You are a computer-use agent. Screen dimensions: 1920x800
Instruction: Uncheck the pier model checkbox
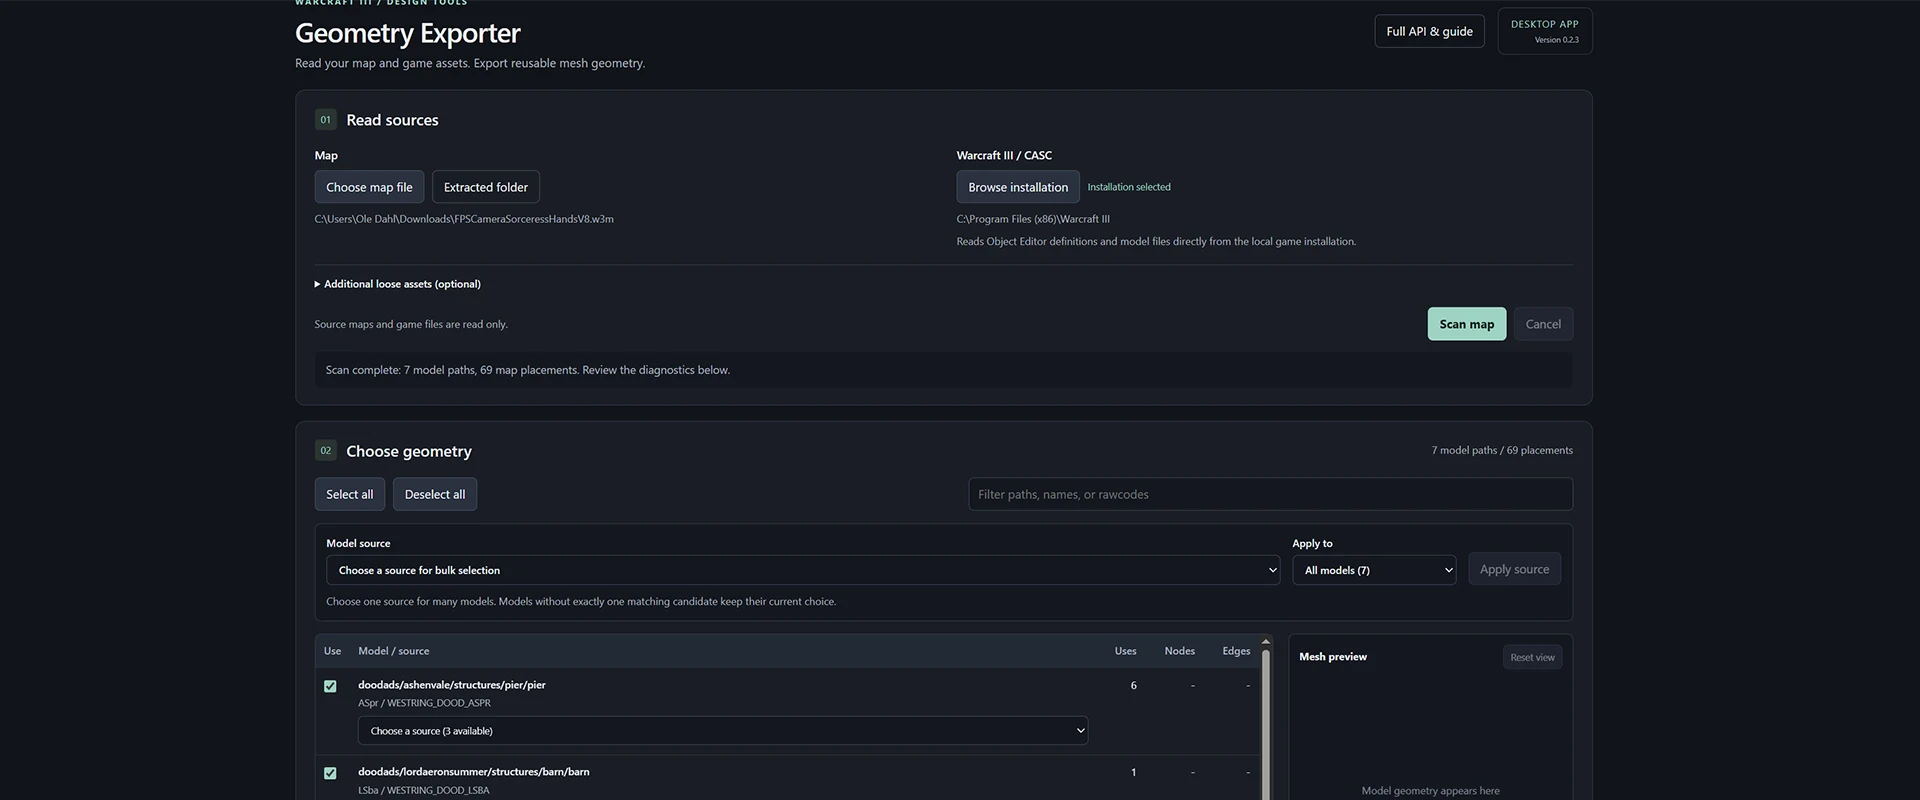click(x=330, y=686)
